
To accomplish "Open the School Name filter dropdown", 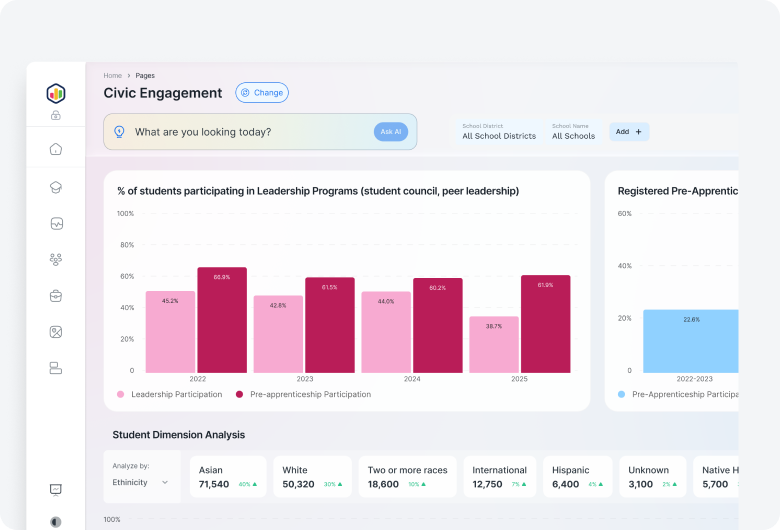I will click(573, 132).
